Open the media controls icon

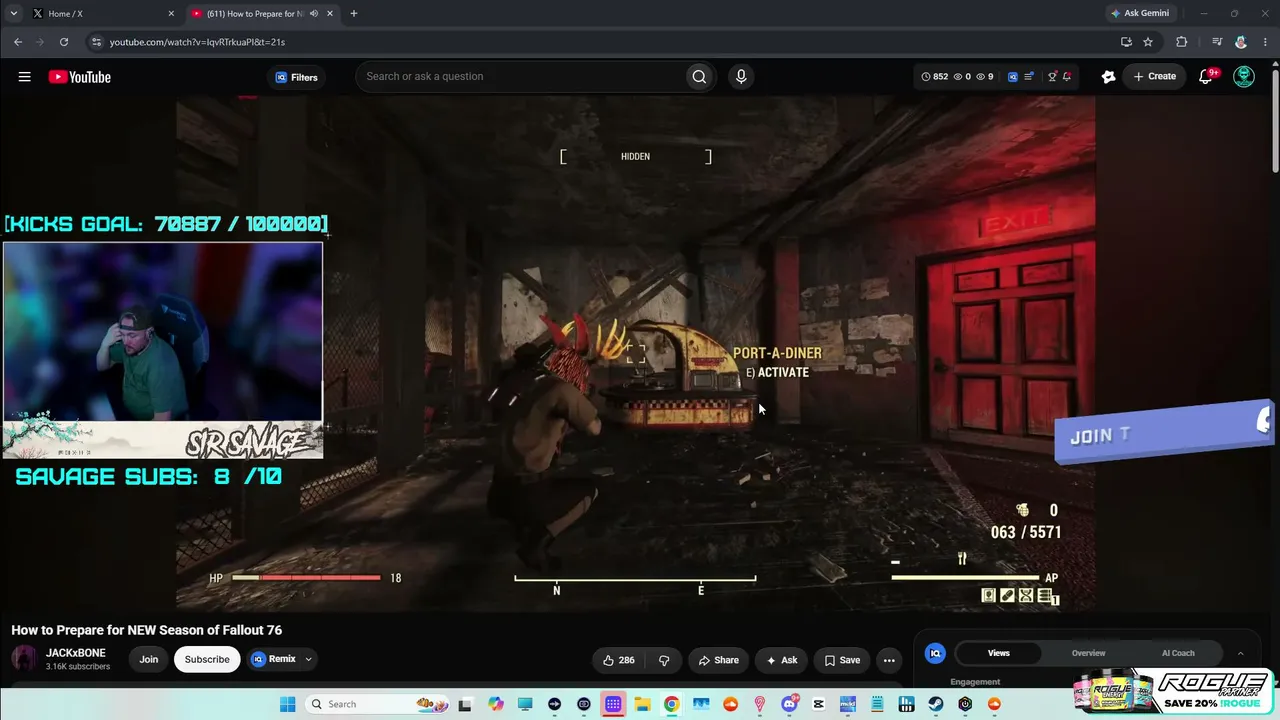[x=1216, y=42]
